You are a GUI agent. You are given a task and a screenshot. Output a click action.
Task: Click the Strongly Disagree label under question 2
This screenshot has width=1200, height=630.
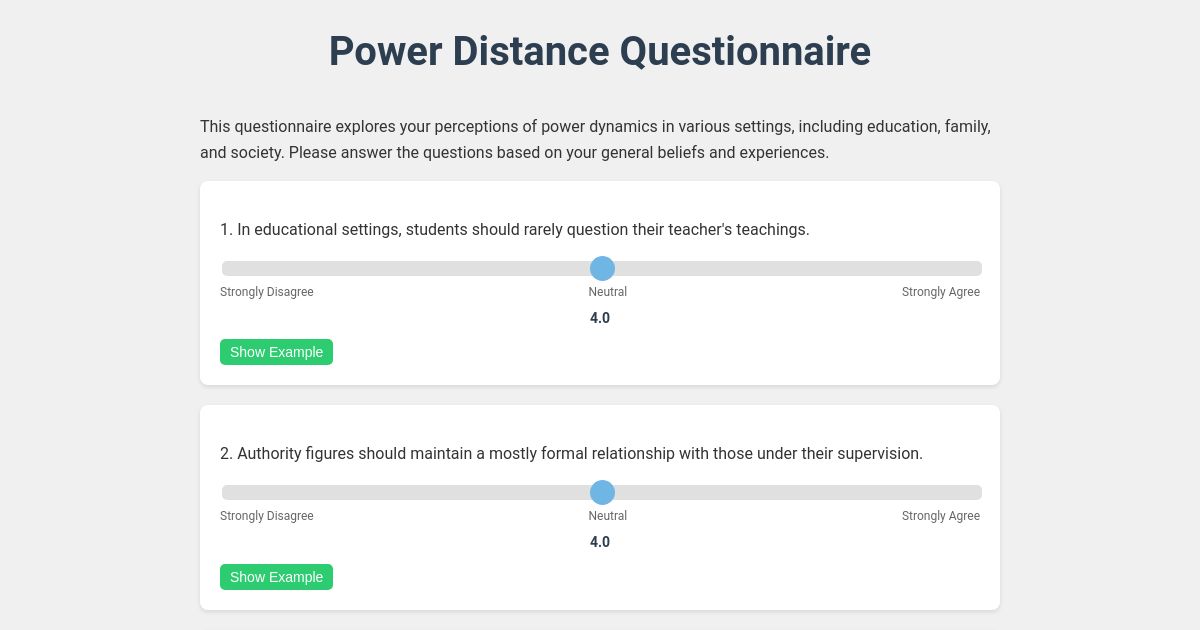[266, 516]
